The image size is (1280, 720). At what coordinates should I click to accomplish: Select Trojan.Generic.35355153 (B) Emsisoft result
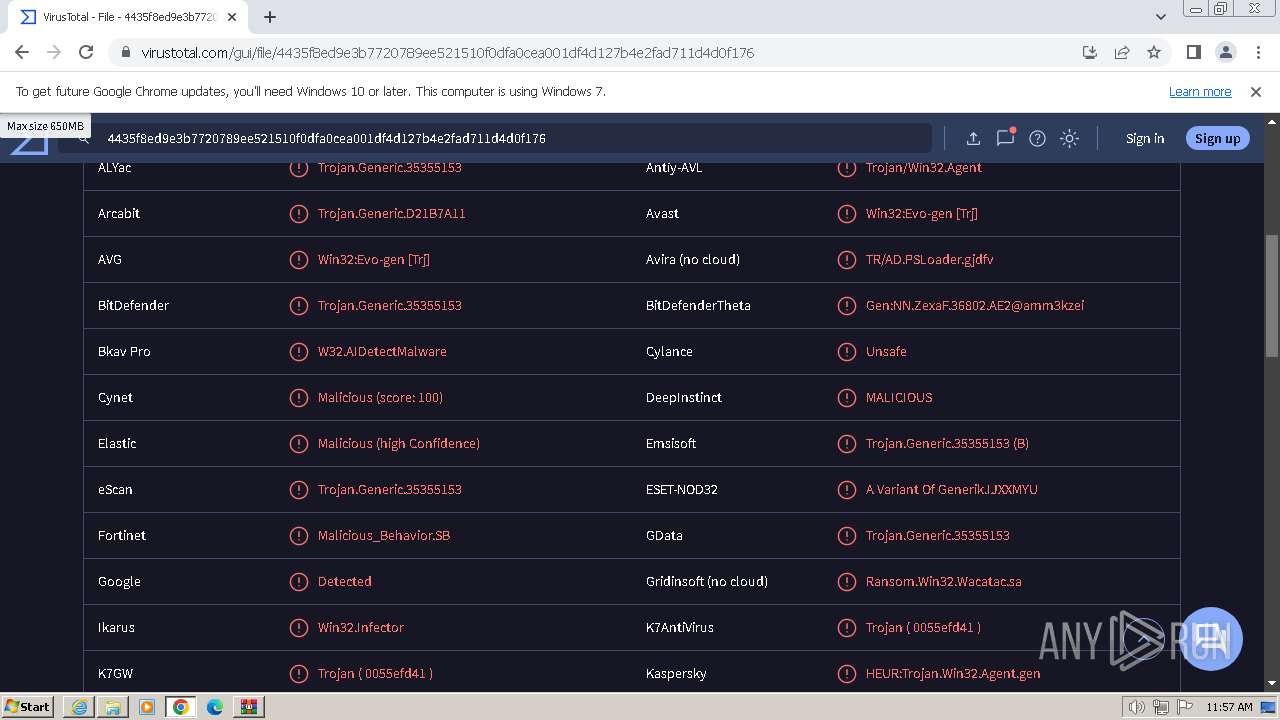pyautogui.click(x=947, y=443)
